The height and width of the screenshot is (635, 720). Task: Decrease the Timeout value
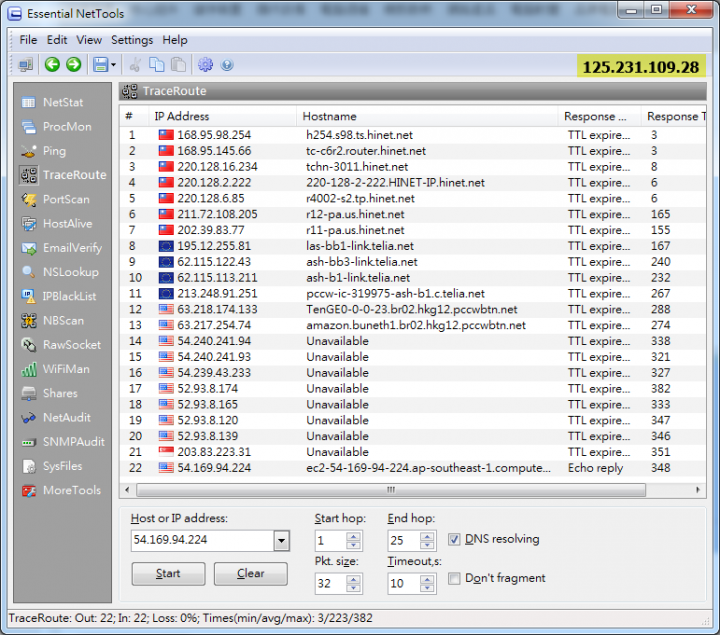click(x=427, y=588)
